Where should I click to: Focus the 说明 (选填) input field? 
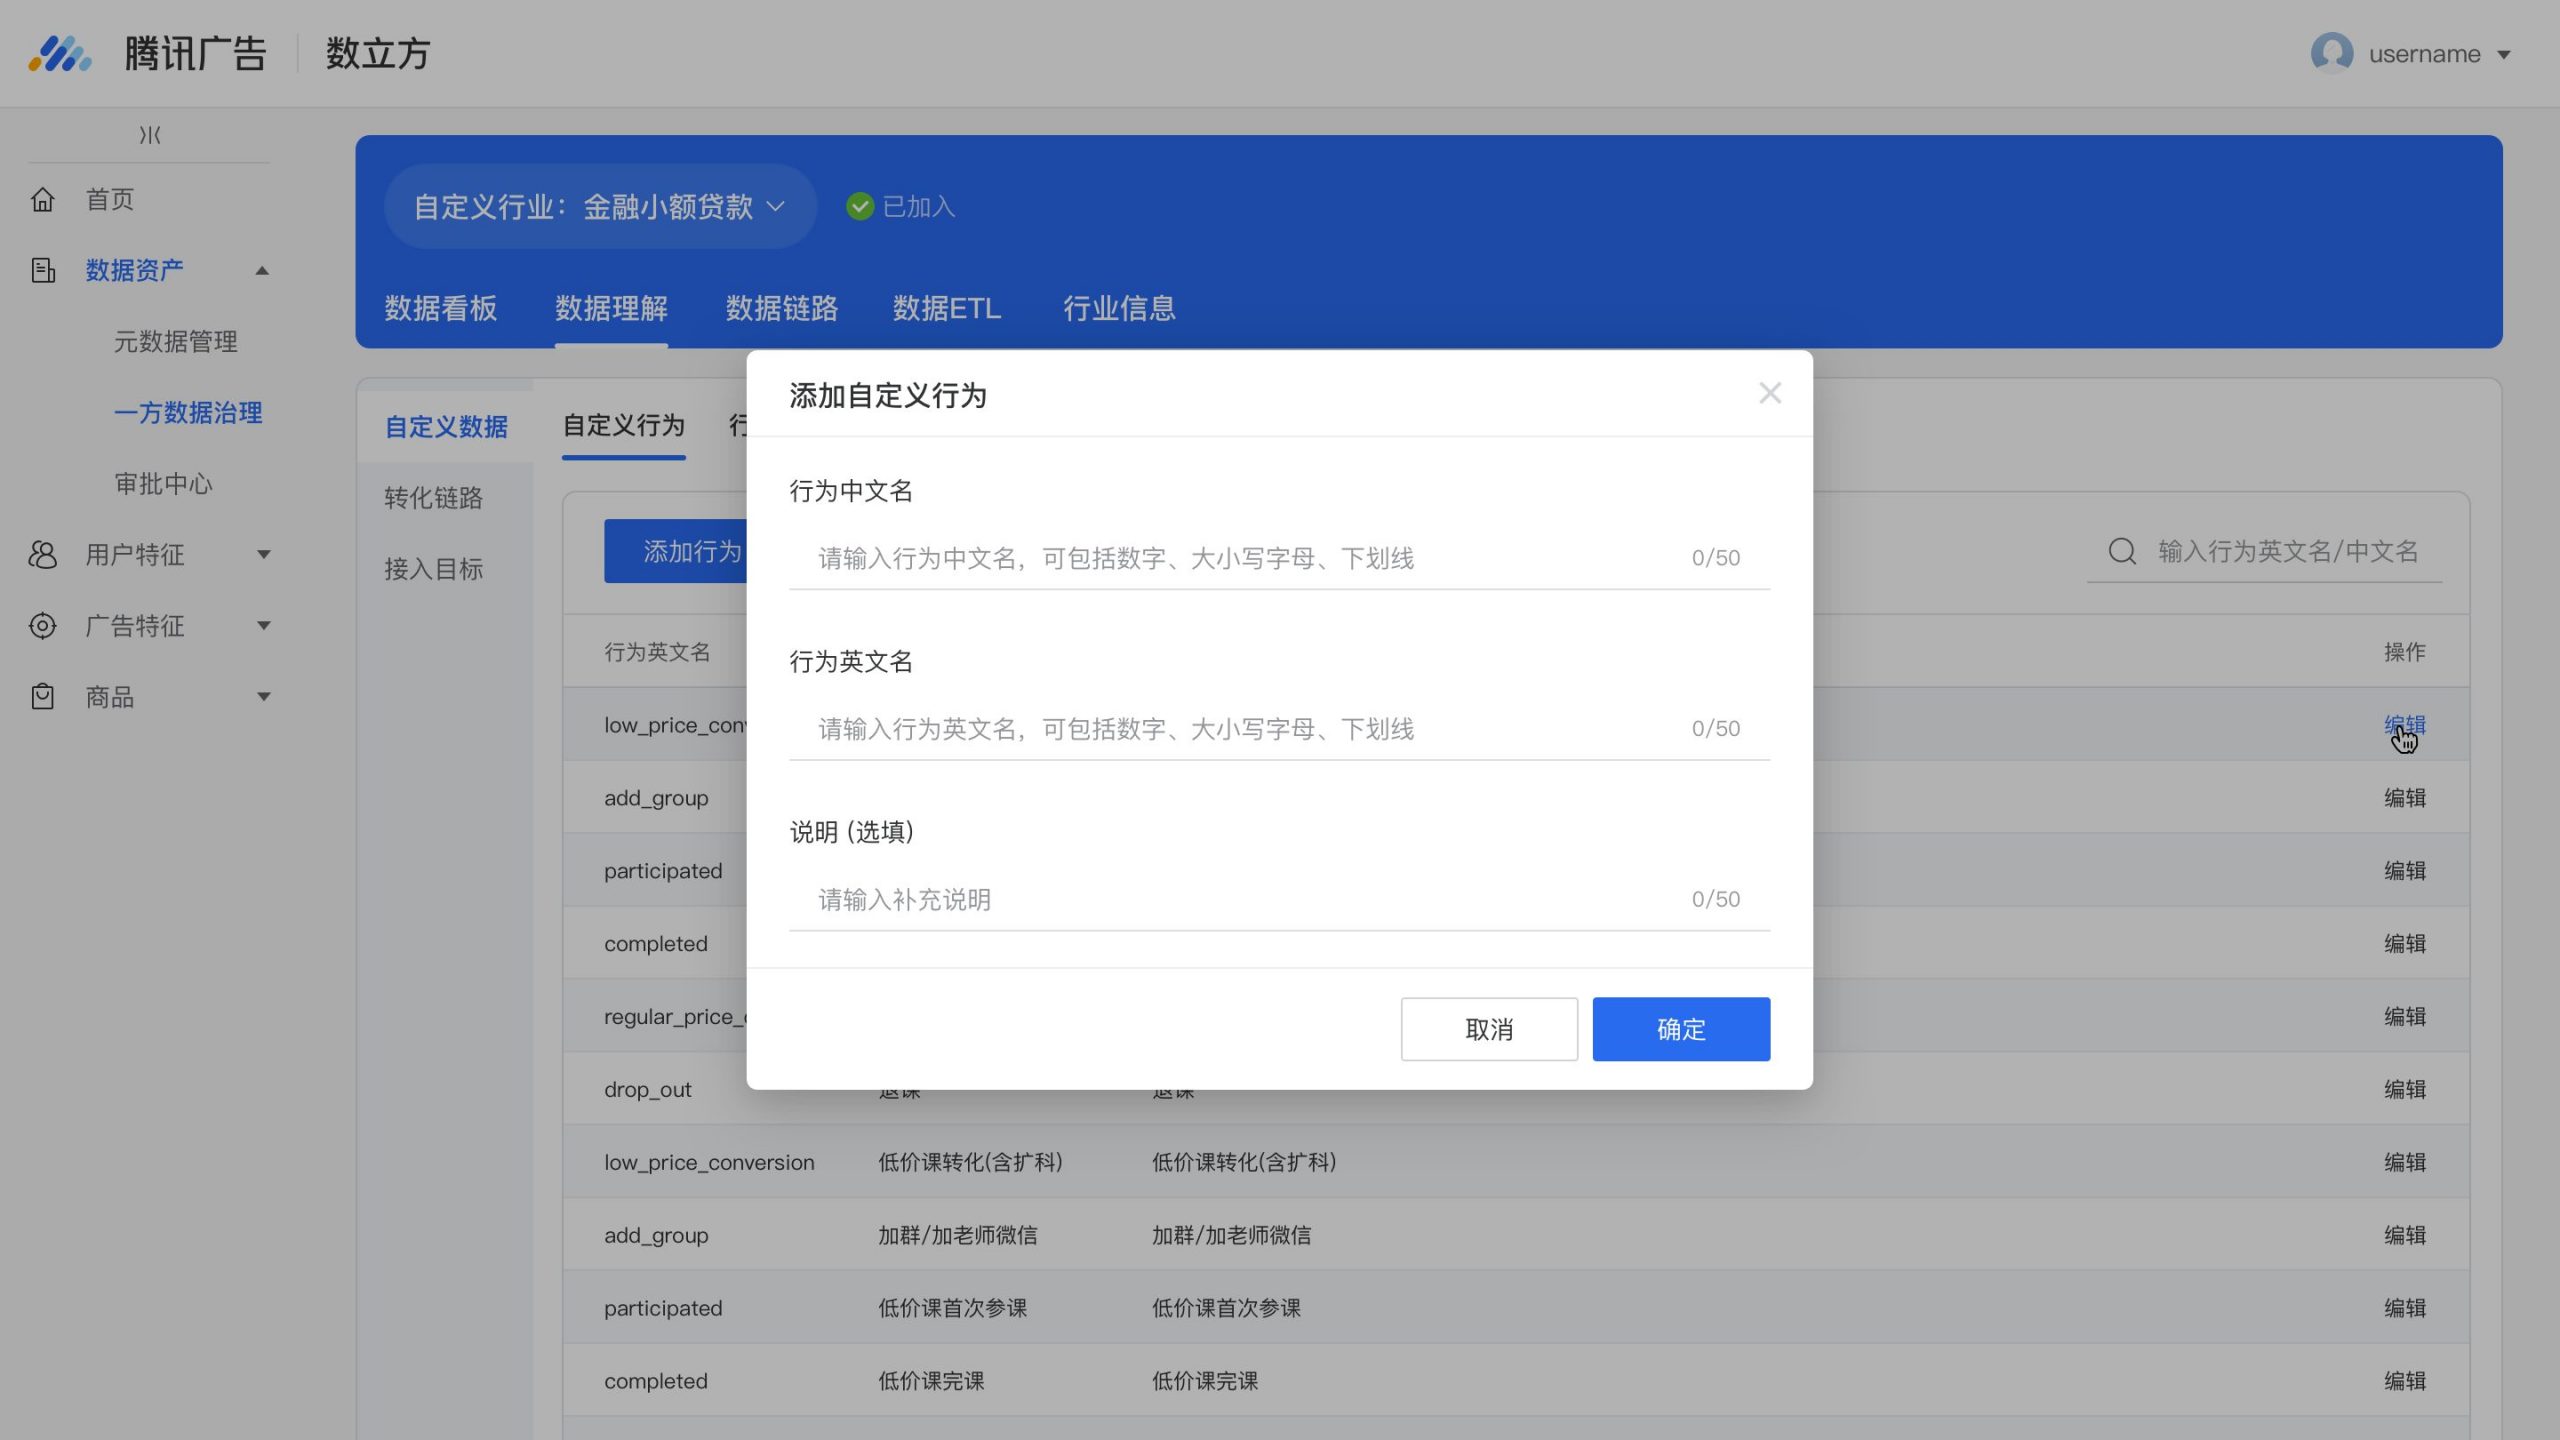(1279, 900)
